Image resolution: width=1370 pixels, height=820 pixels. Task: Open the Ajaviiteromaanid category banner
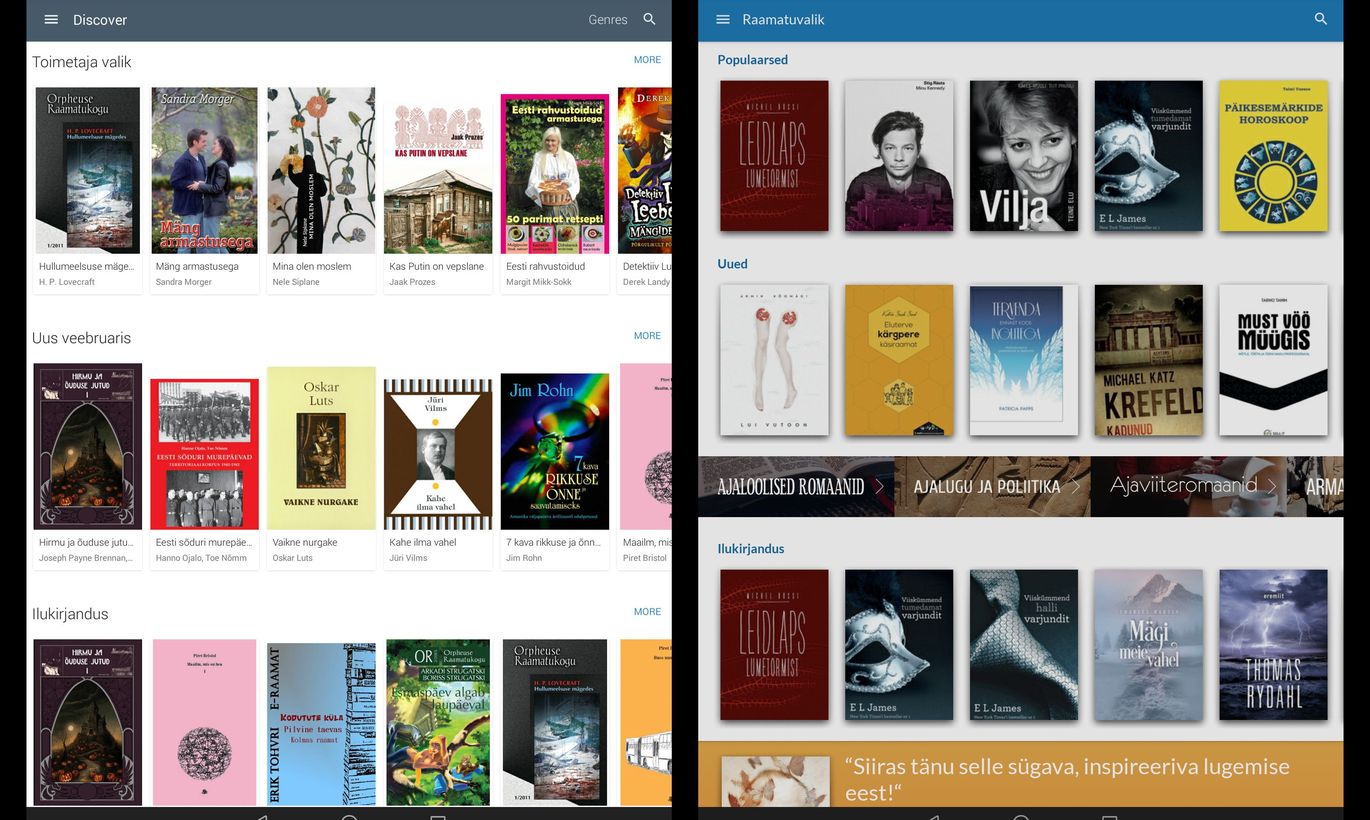[x=1189, y=487]
